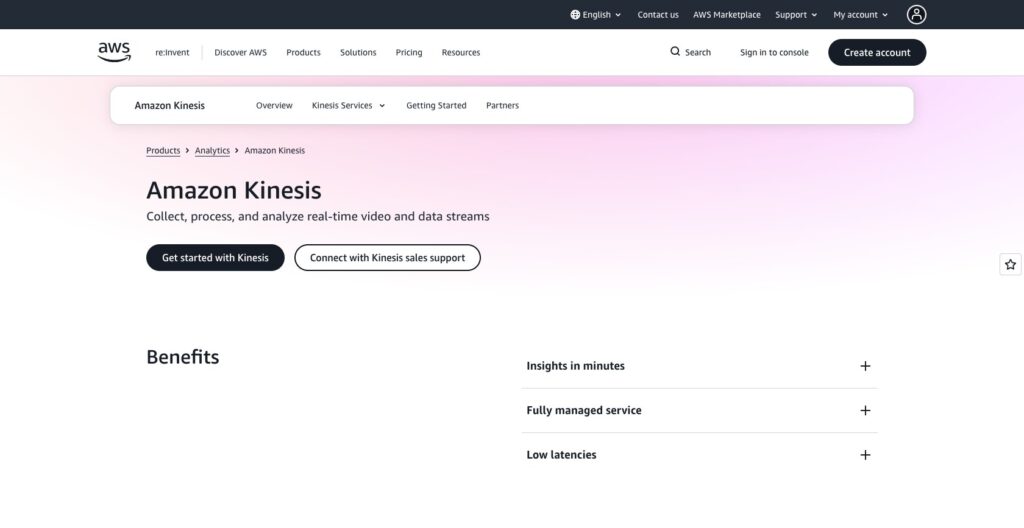The image size is (1024, 528).
Task: Click the Search label in header
Action: [697, 52]
